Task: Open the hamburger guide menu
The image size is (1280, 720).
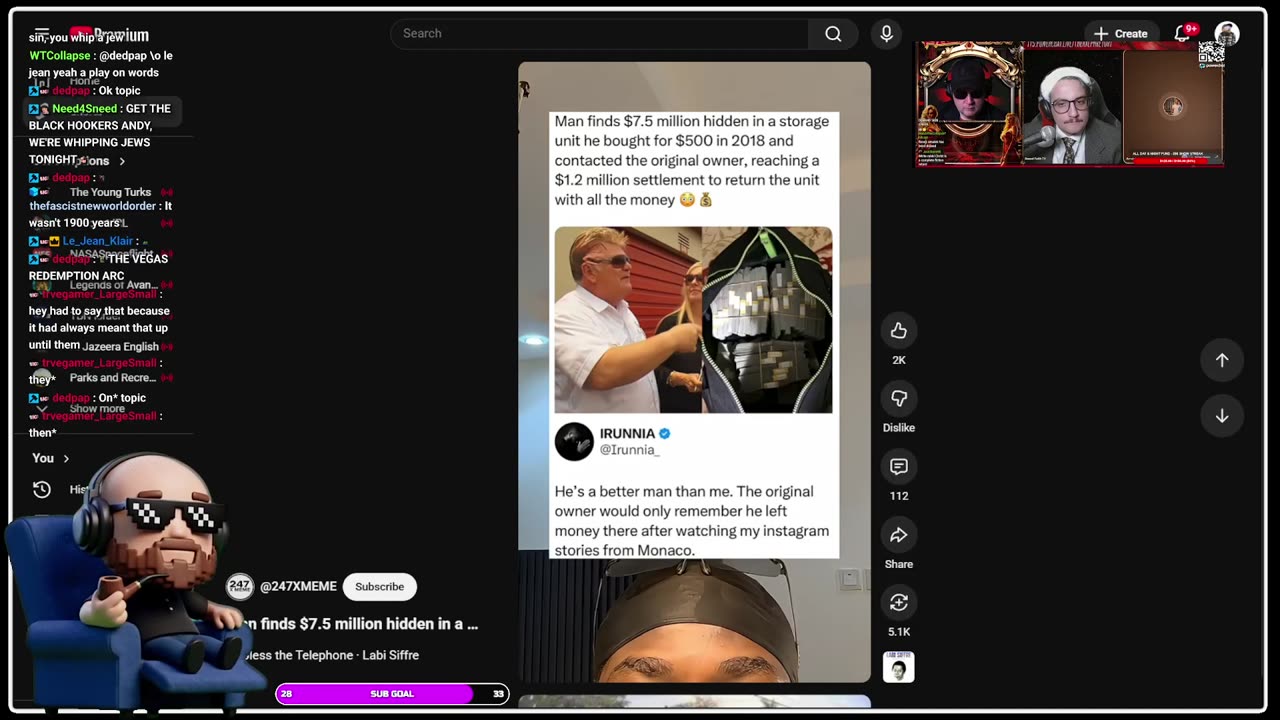Action: [x=41, y=33]
